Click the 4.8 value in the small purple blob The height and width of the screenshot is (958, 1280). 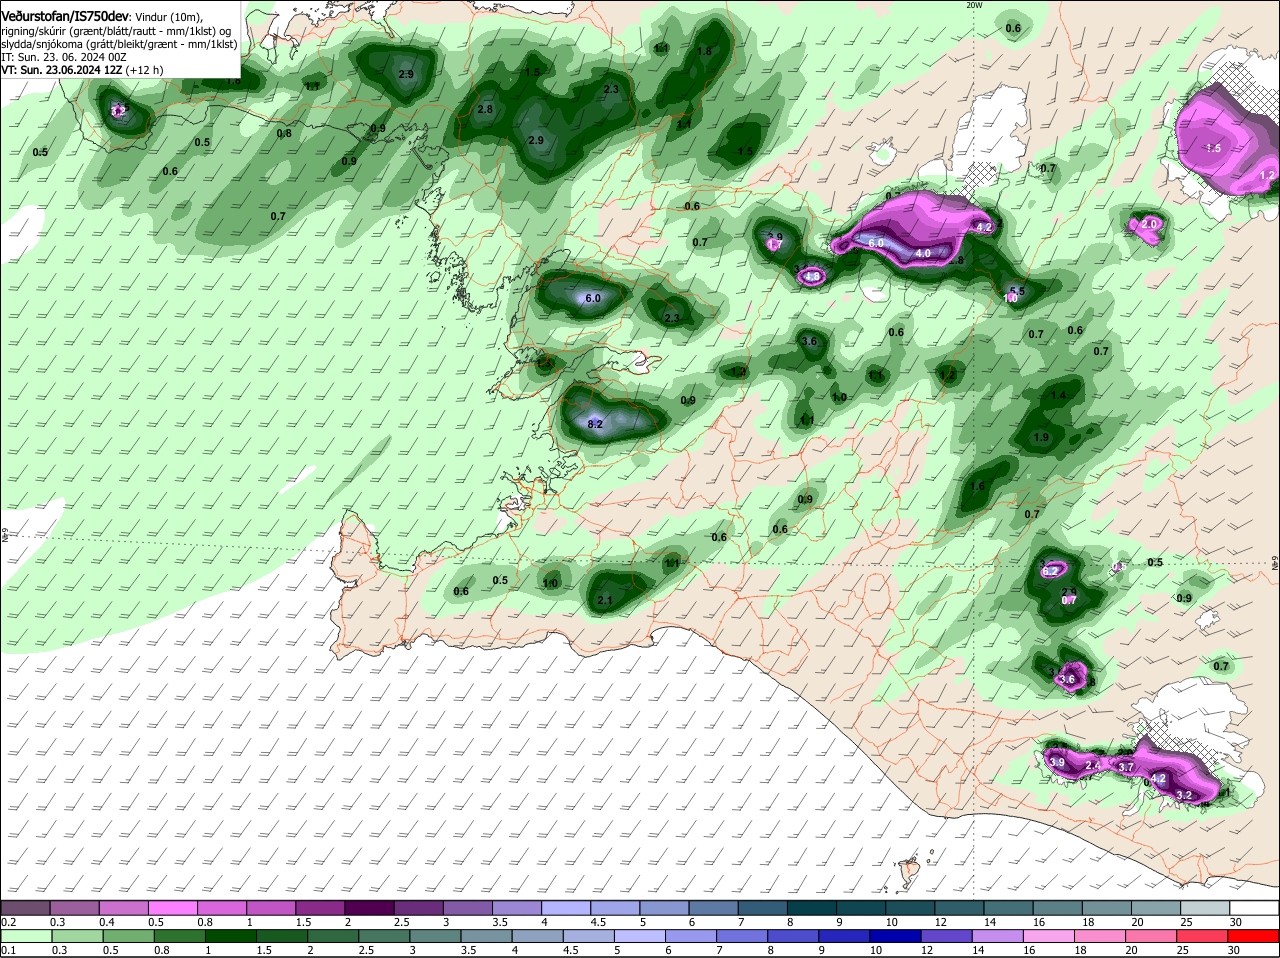pyautogui.click(x=812, y=277)
